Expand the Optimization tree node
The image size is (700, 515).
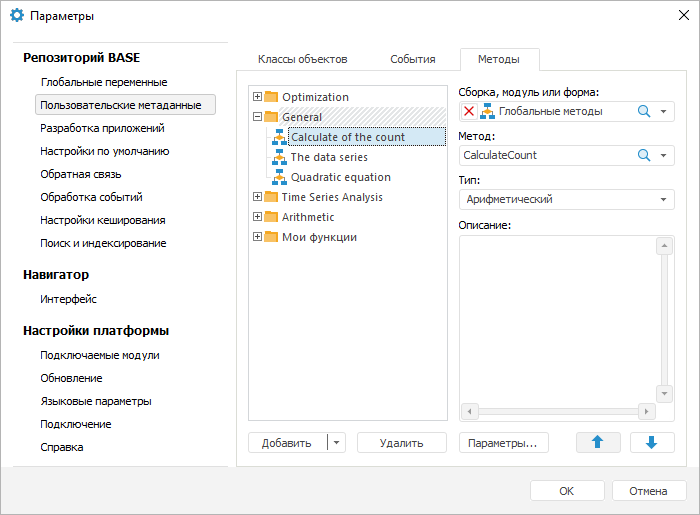257,97
